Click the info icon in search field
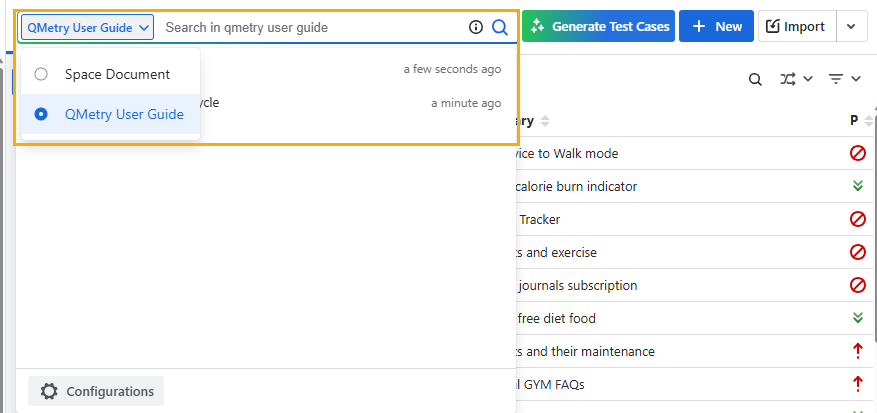 [x=476, y=27]
